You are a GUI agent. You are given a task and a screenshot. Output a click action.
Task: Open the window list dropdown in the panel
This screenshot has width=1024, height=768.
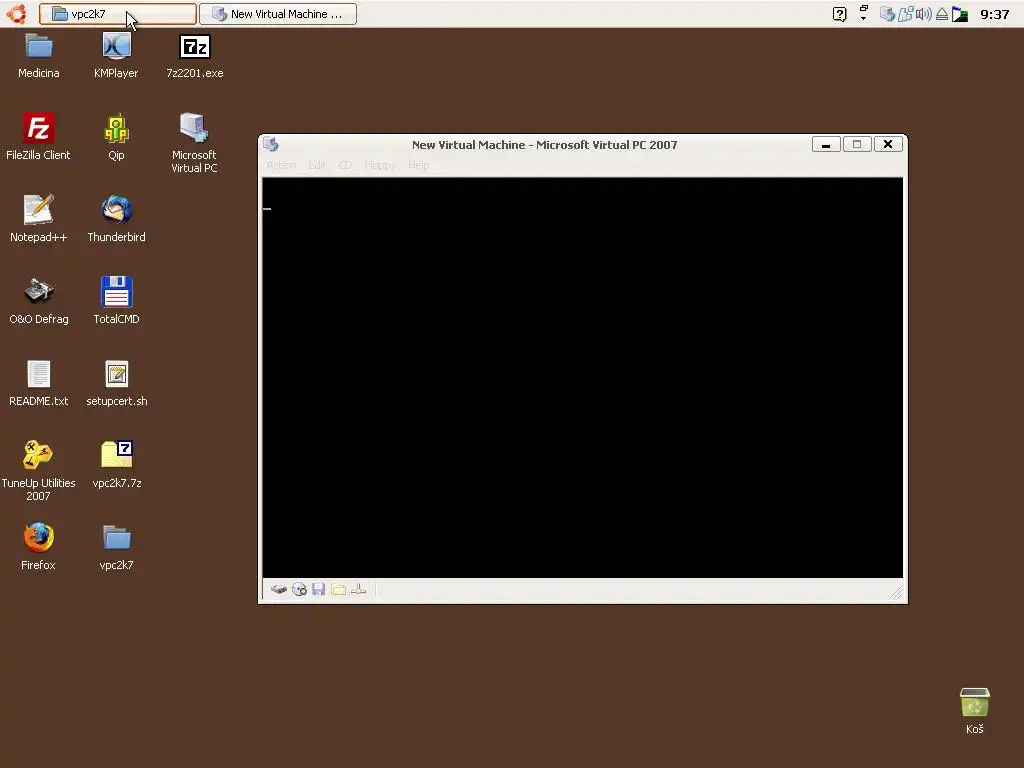[x=863, y=13]
